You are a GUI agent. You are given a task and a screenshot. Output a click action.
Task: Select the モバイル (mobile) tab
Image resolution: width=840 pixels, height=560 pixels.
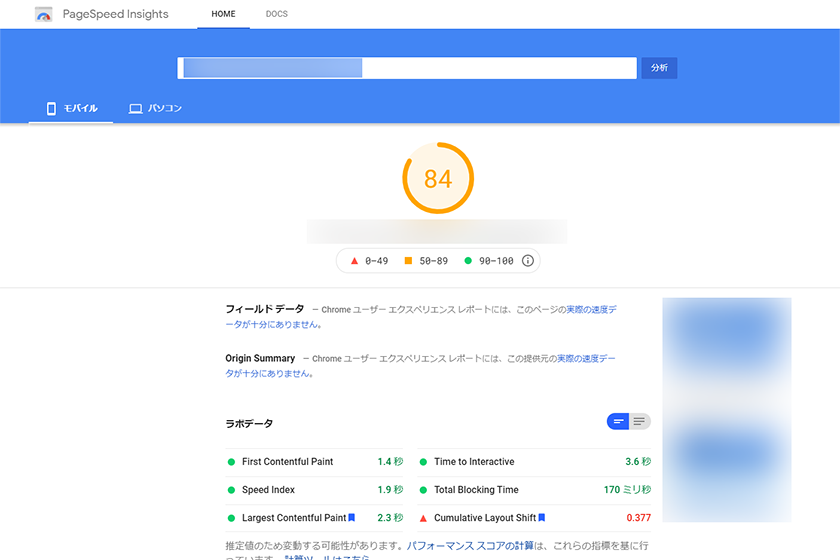coord(71,108)
